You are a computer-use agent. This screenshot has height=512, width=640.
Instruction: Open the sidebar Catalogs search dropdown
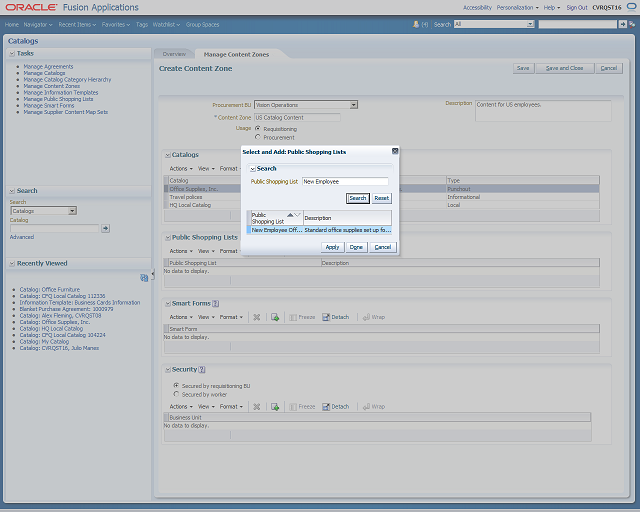[72, 211]
